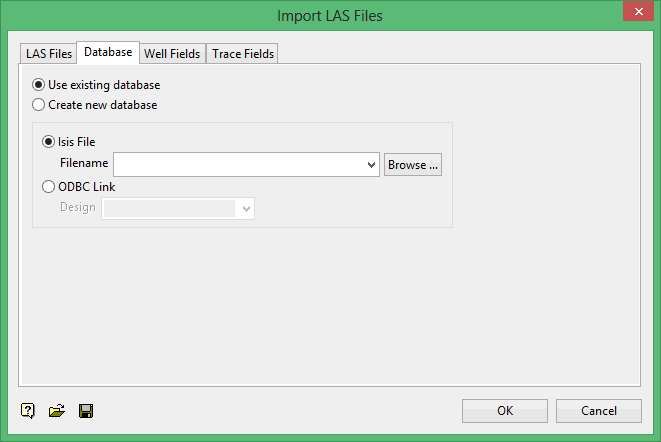Viewport: 661px width, 442px height.
Task: Go to the Trace Fields tab
Action: click(x=242, y=54)
